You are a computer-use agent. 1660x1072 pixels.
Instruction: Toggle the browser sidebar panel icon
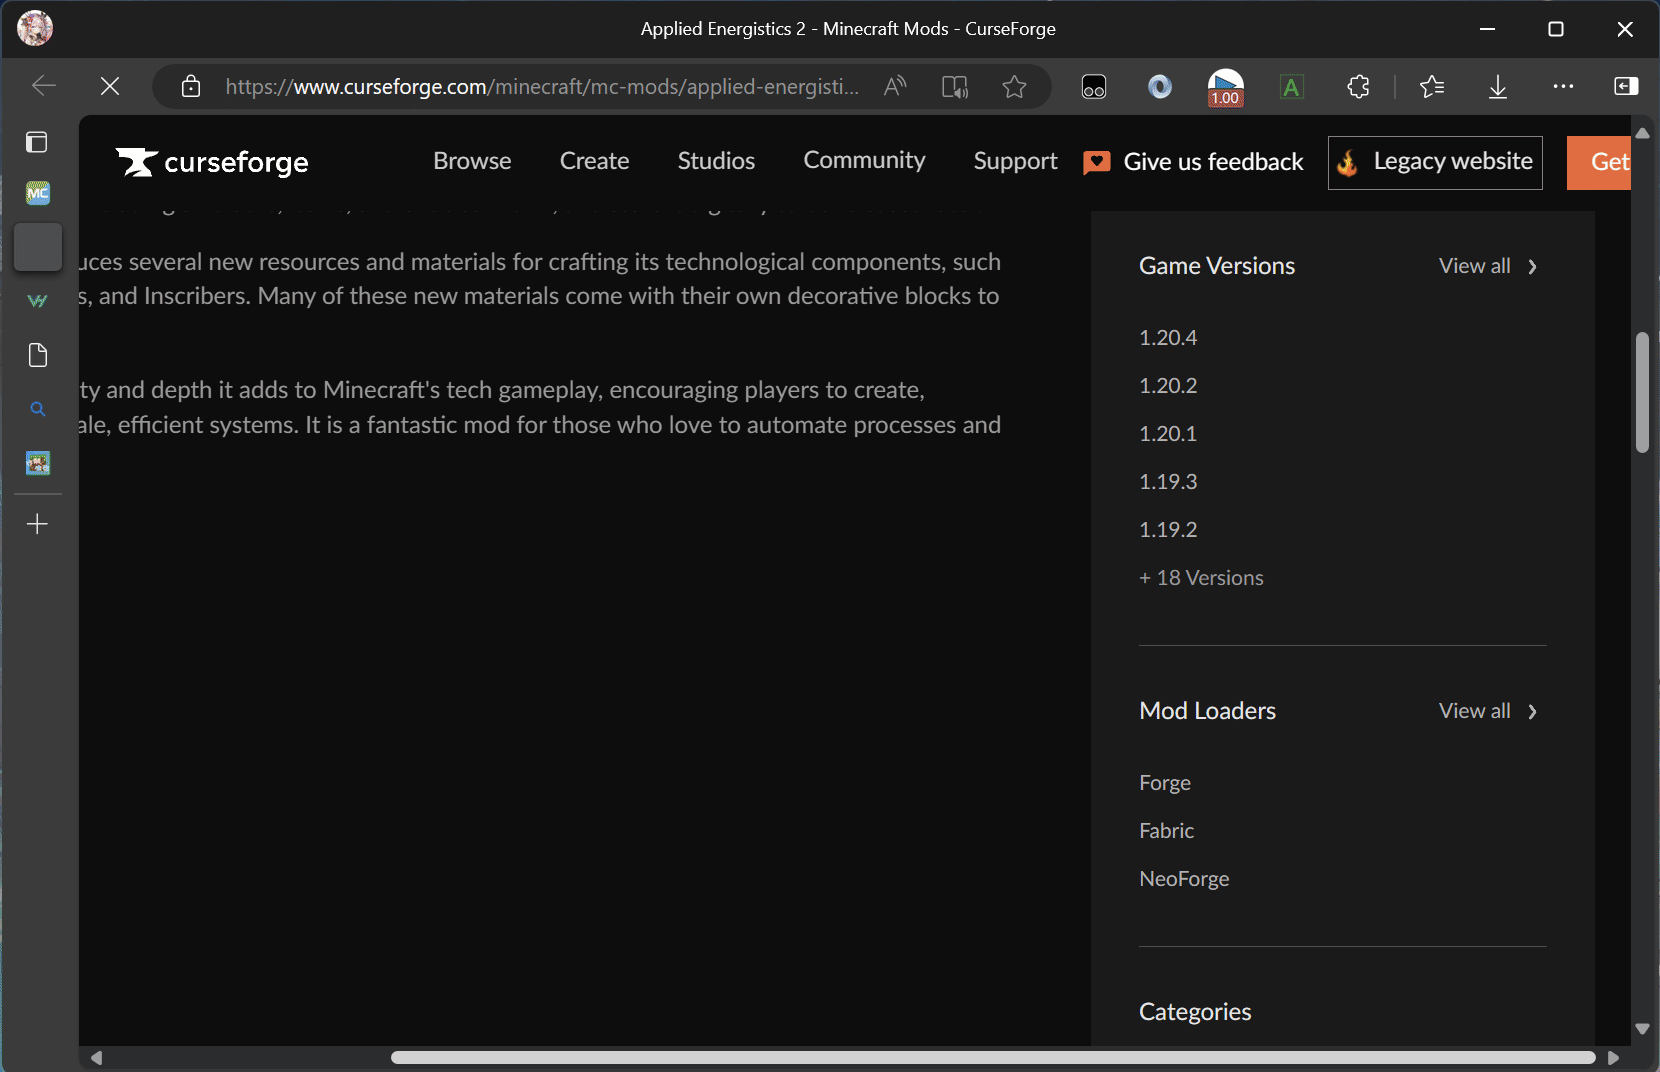1626,87
